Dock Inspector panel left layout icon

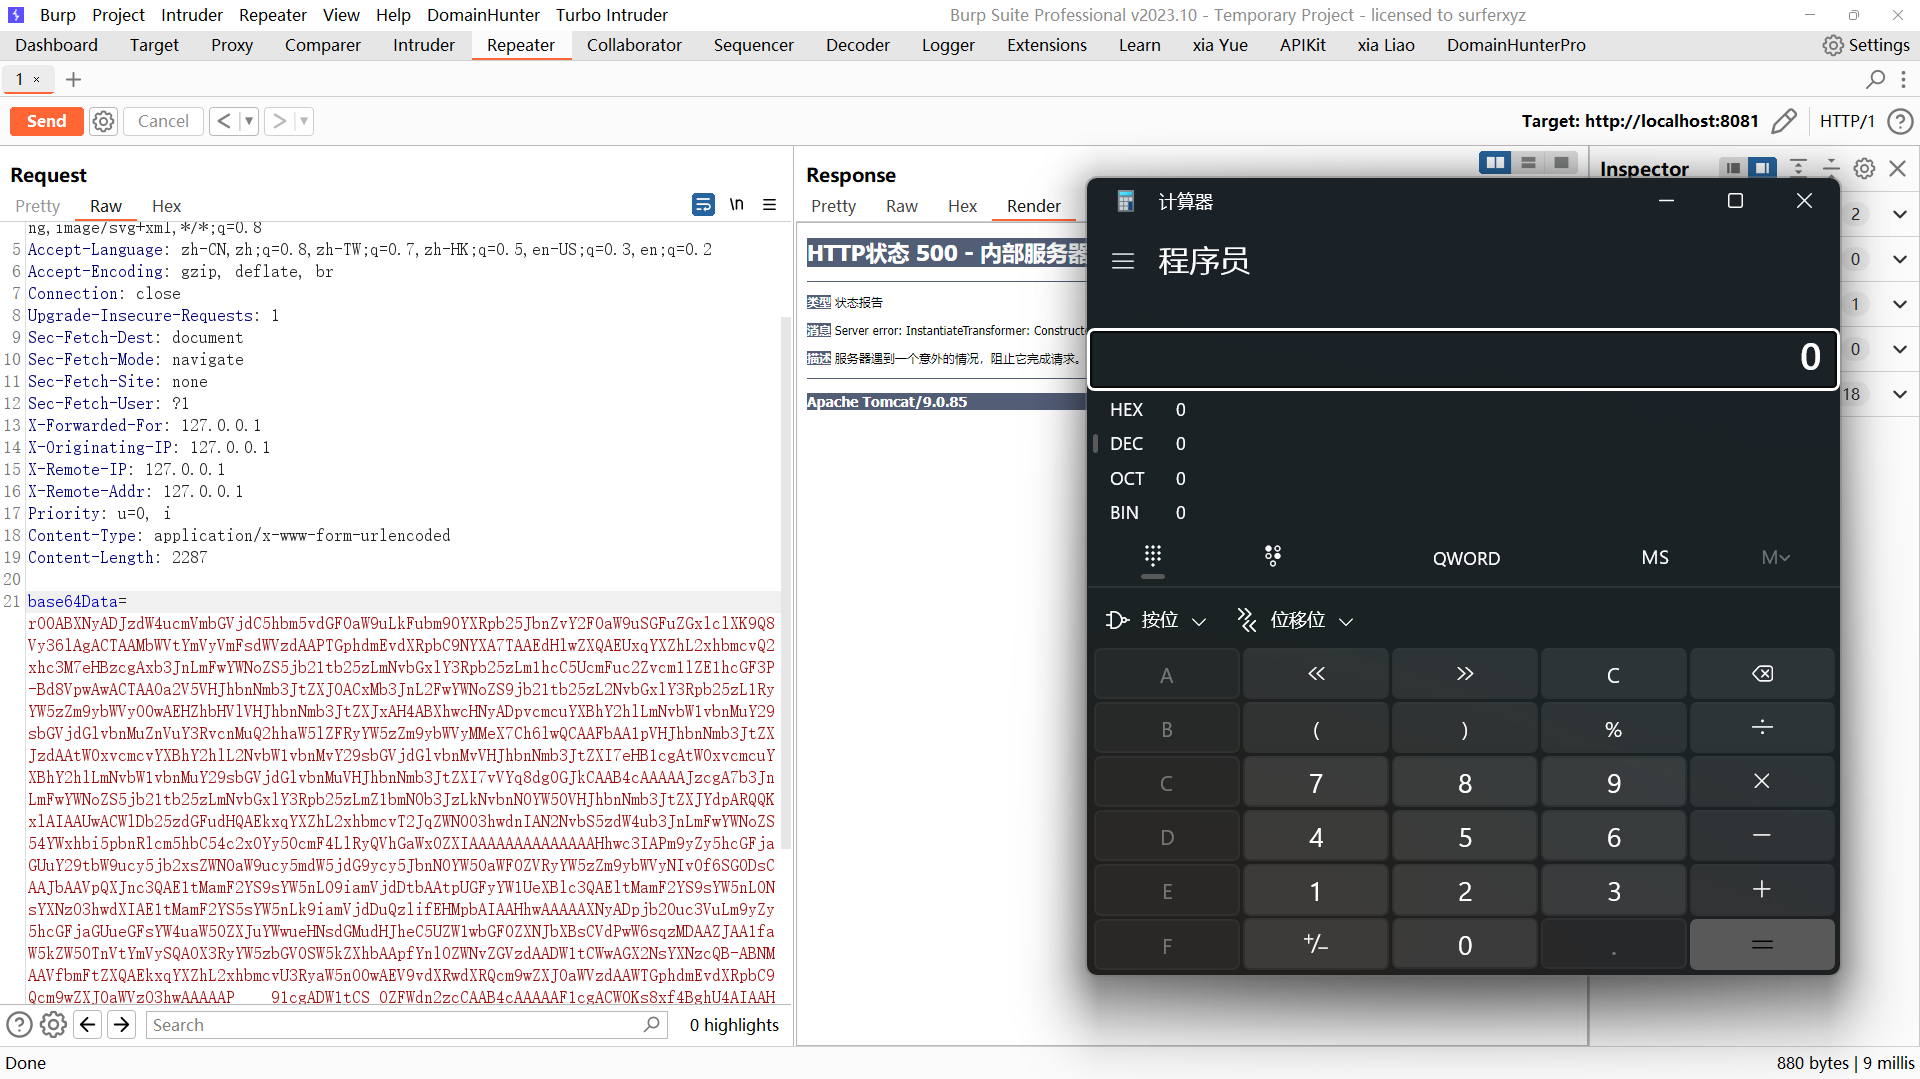tap(1733, 168)
